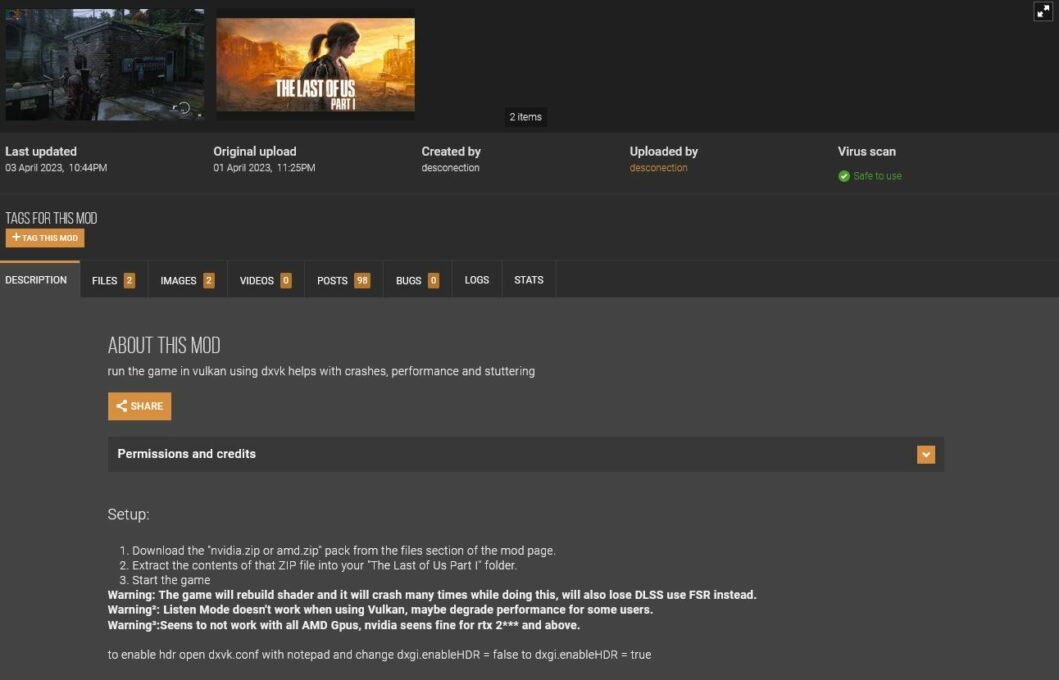The width and height of the screenshot is (1059, 680).
Task: Click the green Safe to use checkmark icon
Action: pyautogui.click(x=844, y=176)
